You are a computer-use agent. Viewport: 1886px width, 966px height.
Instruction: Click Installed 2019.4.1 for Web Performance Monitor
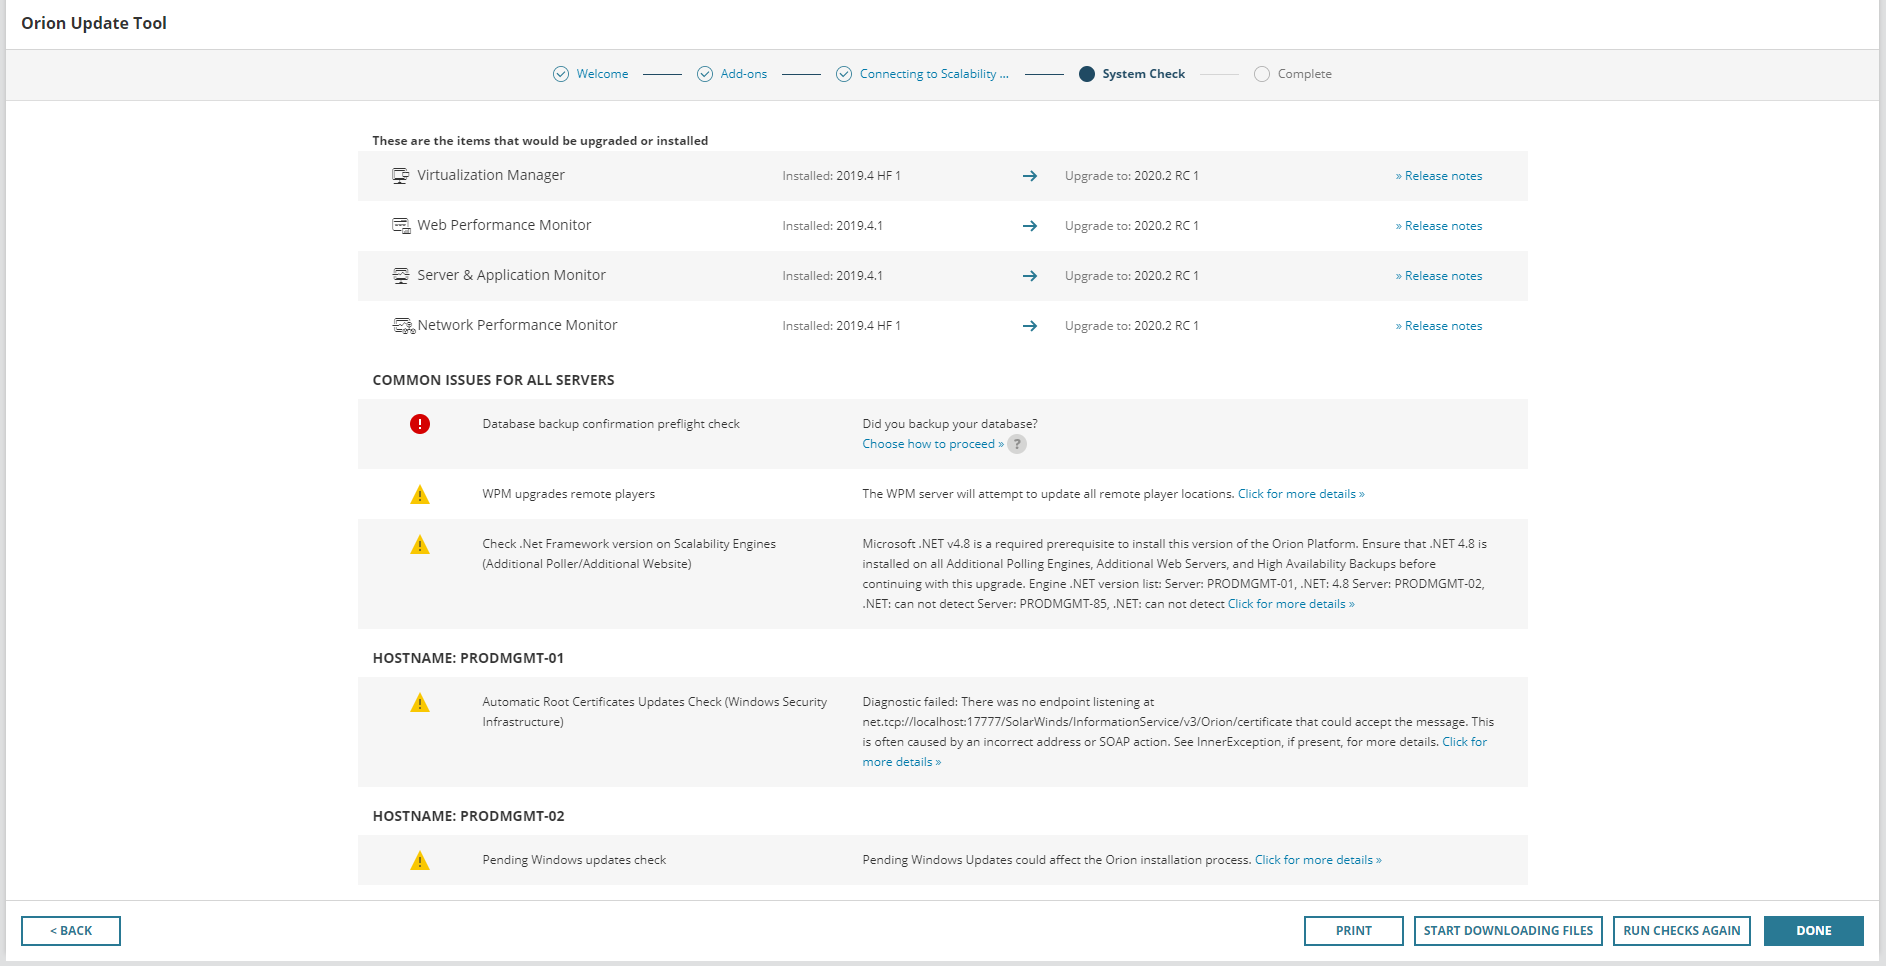click(833, 226)
